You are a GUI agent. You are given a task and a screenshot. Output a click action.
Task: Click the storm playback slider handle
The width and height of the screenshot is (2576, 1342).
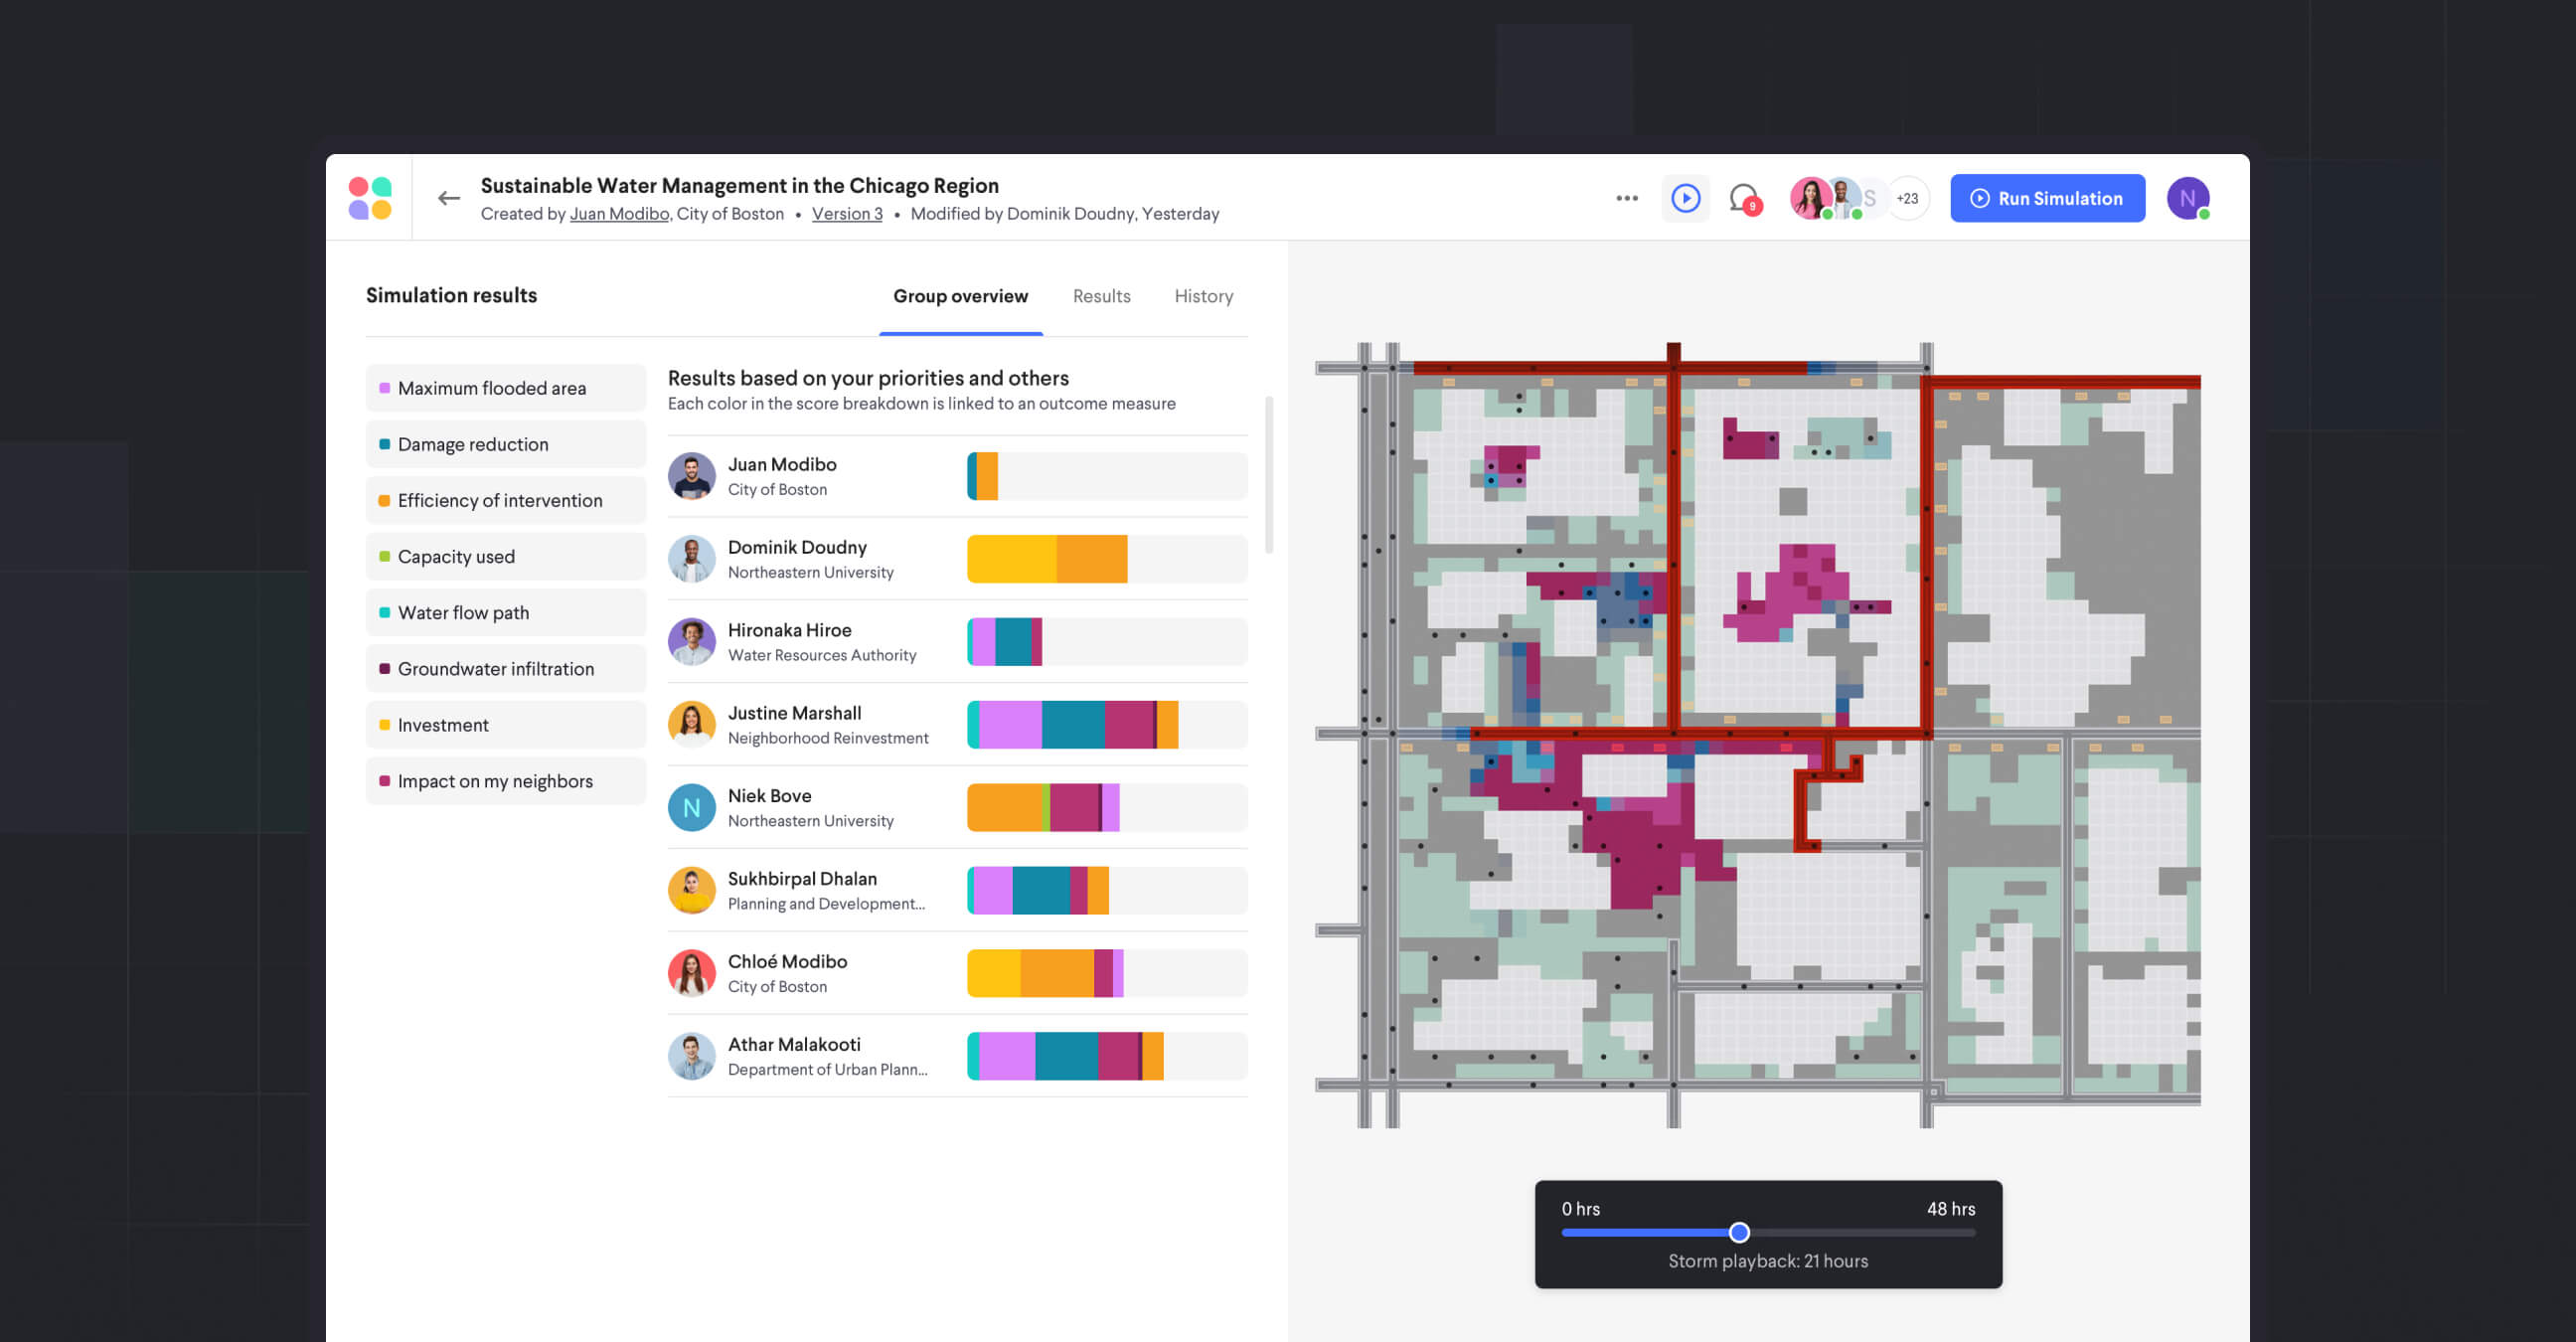pyautogui.click(x=1738, y=1232)
